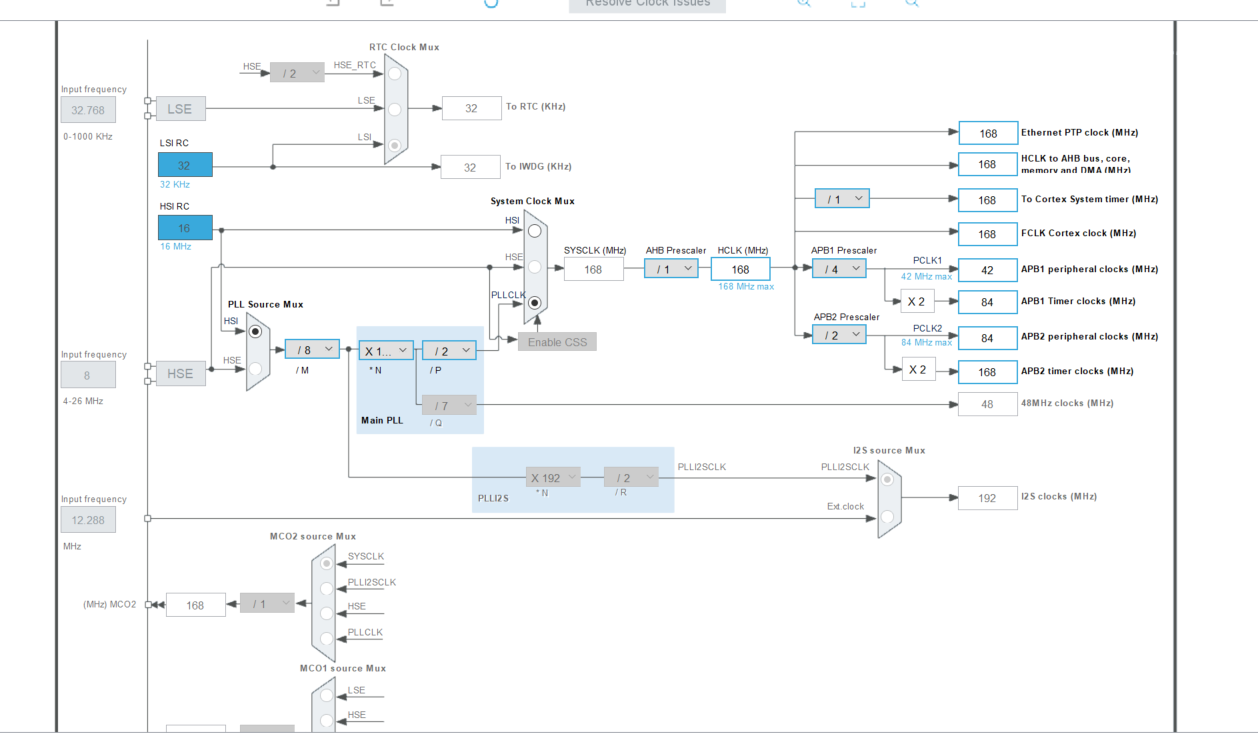
Task: Choose HSI in PLL Source Mux
Action: coord(256,331)
